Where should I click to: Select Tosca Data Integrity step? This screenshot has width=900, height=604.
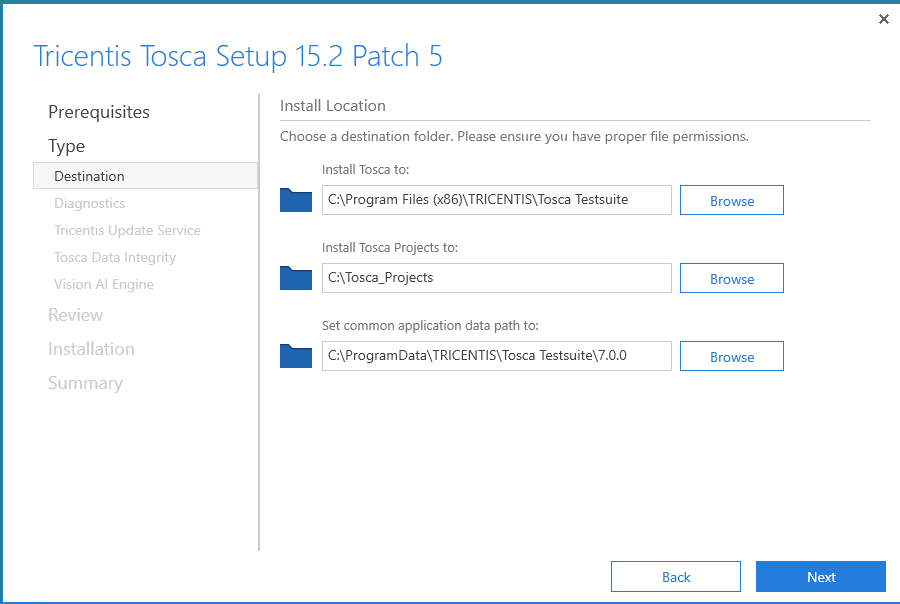[x=115, y=257]
